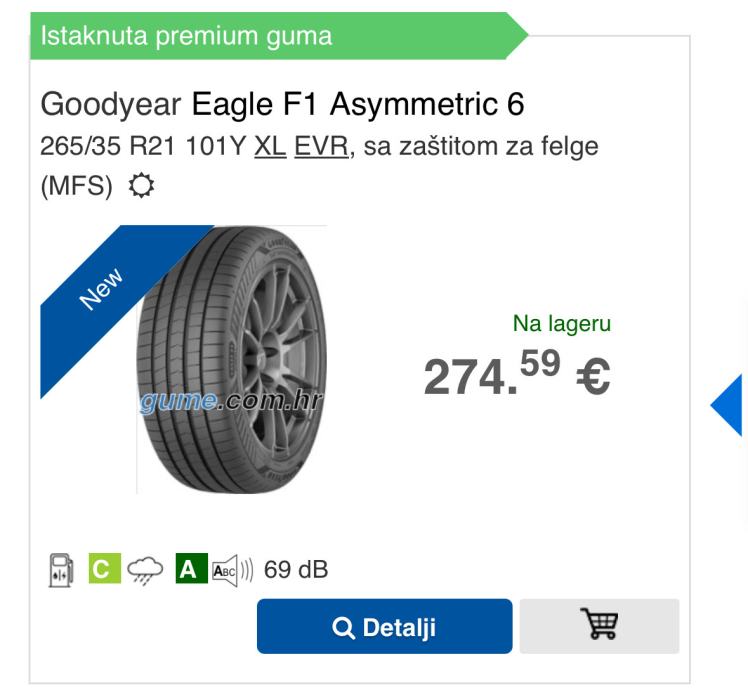Click the dark green A grip badge

tap(188, 570)
